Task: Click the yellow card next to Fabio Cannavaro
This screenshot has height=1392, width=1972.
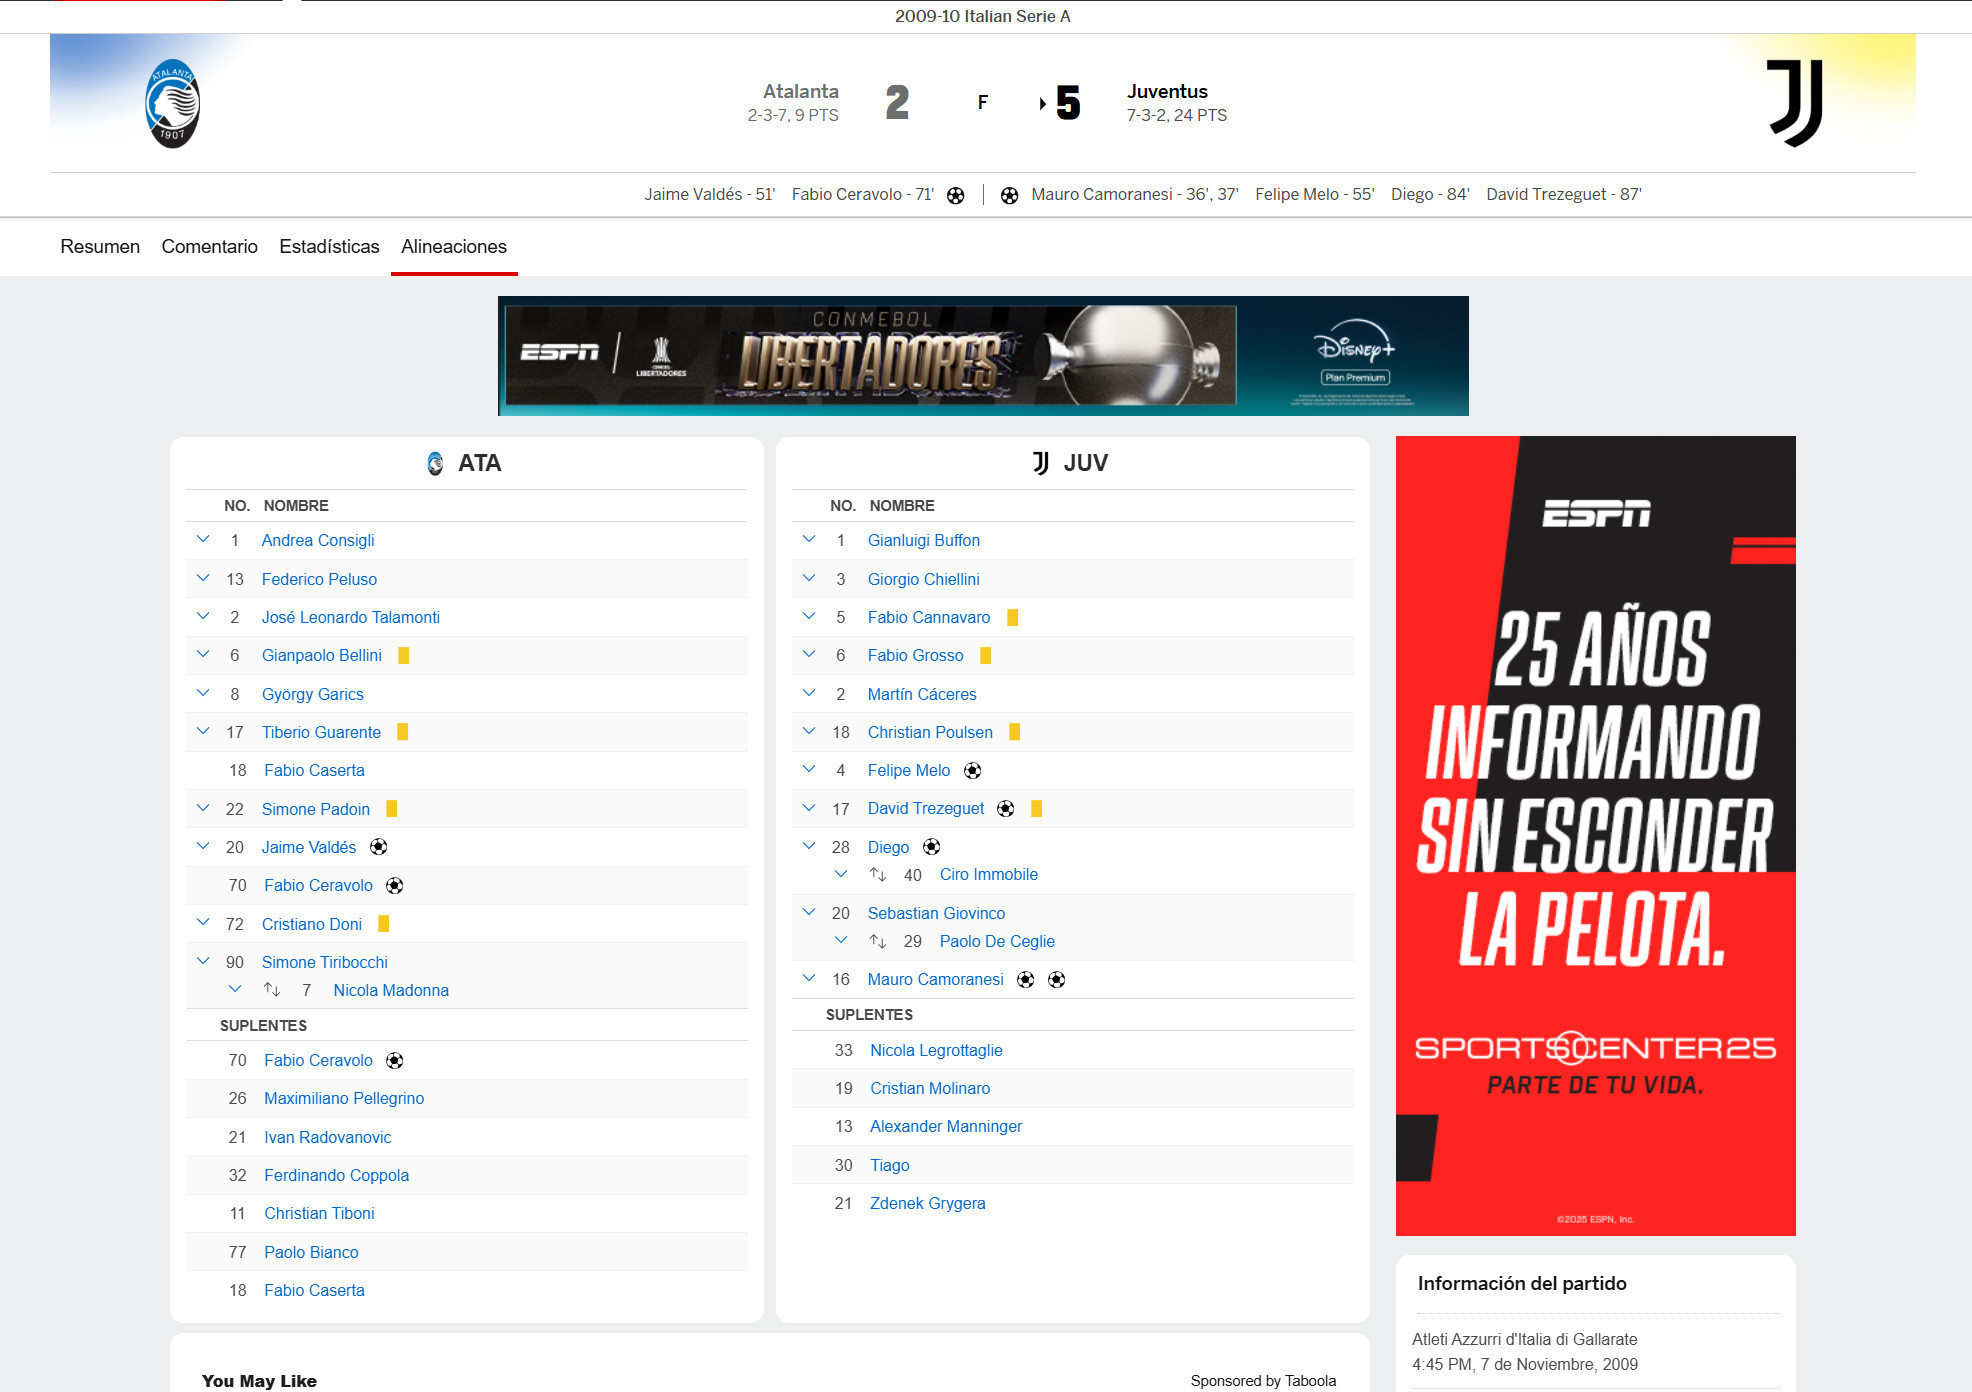Action: pos(1012,617)
